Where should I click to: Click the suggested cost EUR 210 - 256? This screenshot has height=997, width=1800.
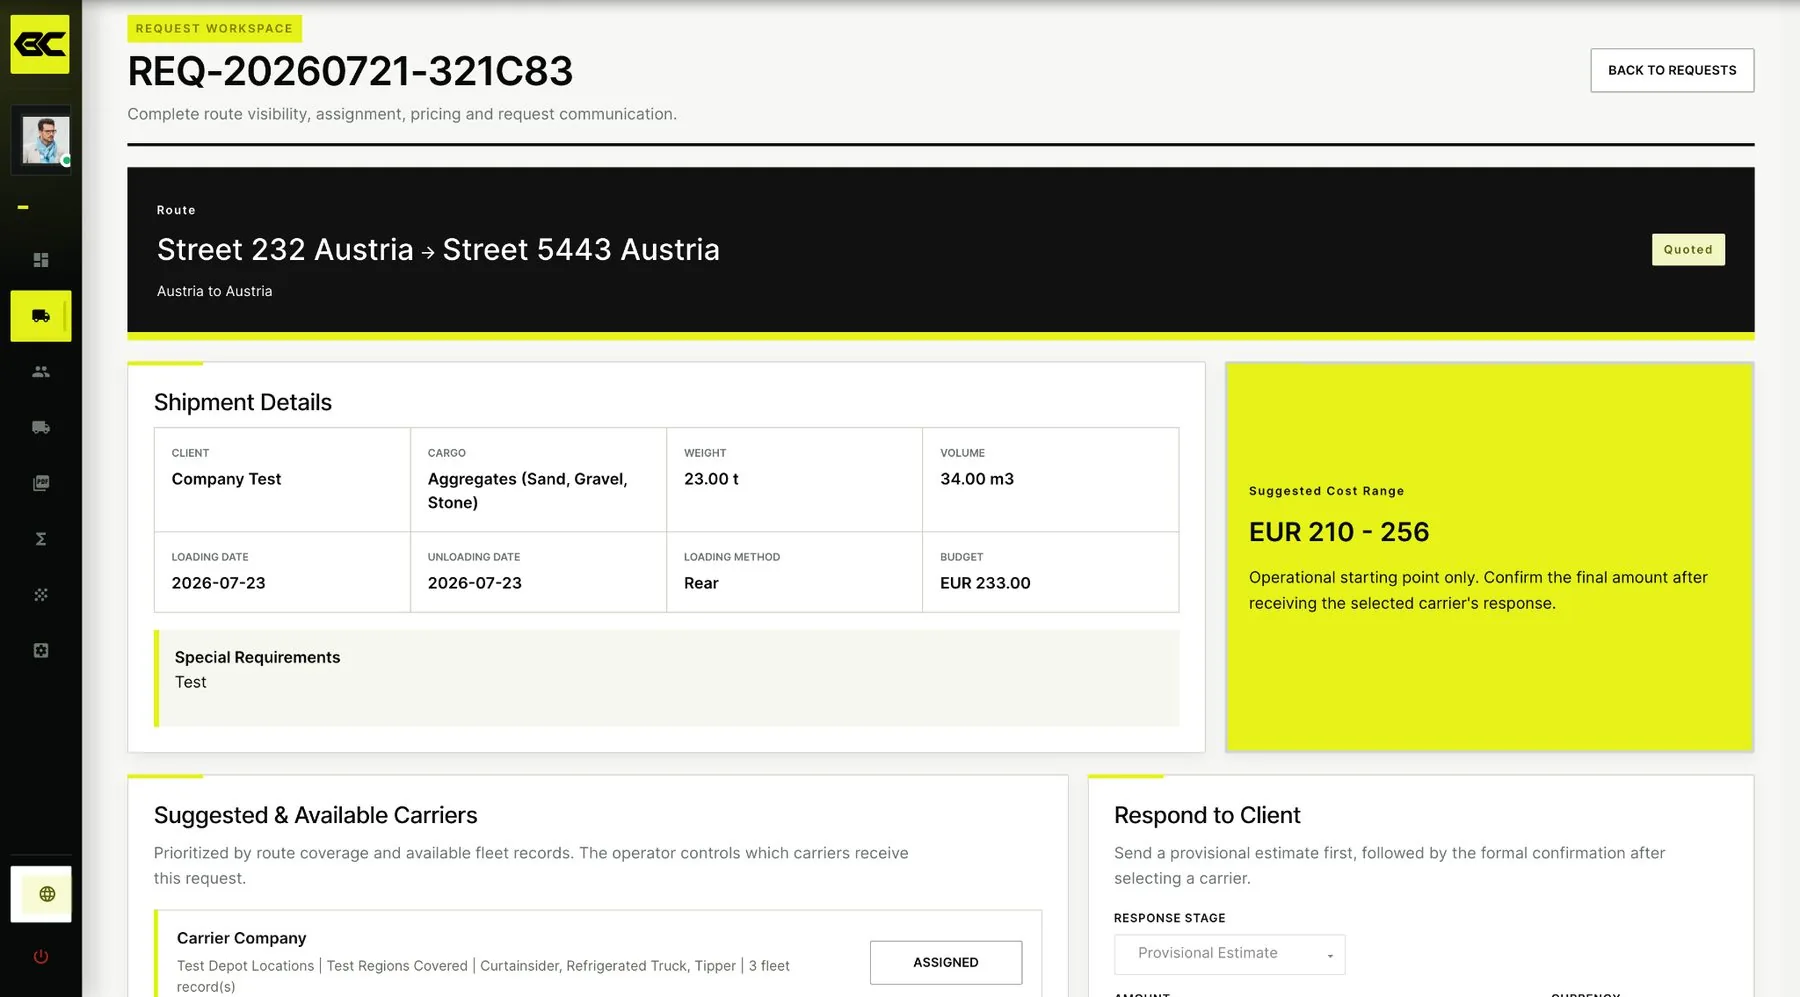[1339, 532]
